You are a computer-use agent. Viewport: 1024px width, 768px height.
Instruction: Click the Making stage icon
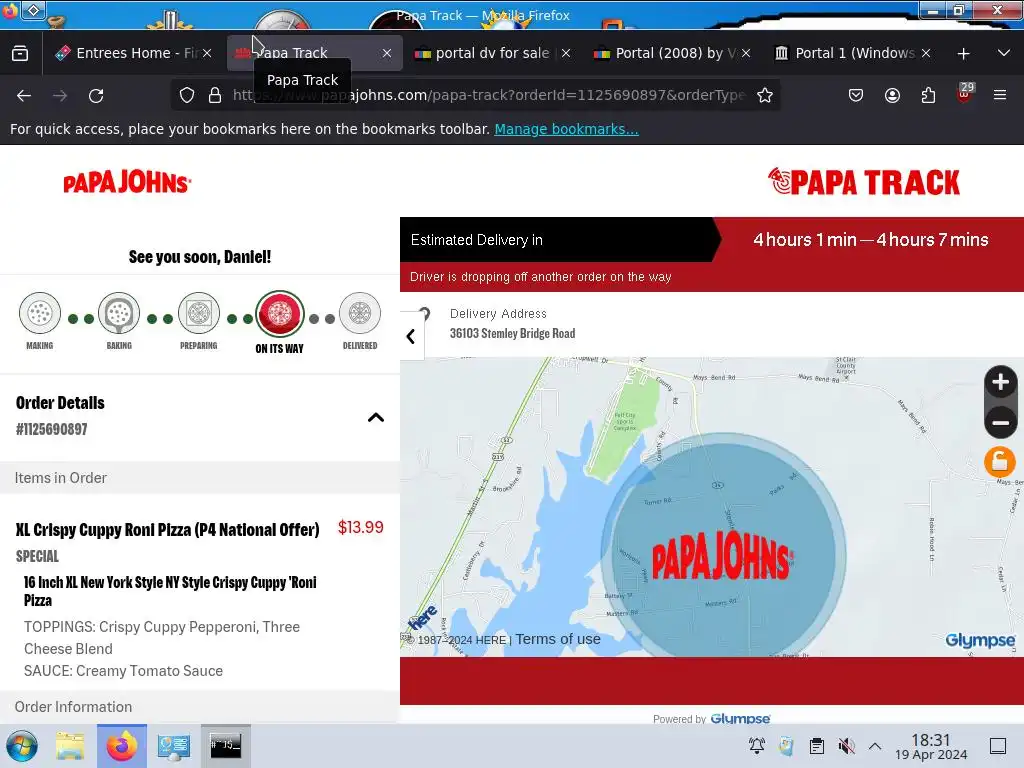[x=40, y=313]
